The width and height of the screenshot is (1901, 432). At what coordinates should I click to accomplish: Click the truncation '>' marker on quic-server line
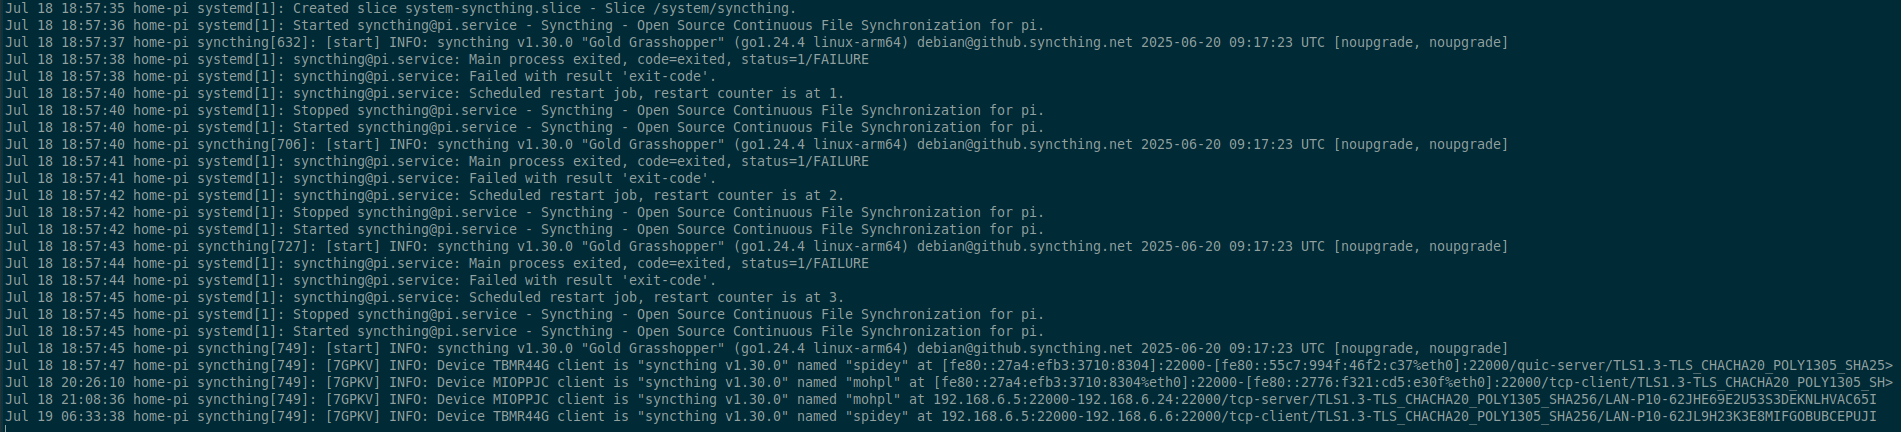(x=1889, y=365)
